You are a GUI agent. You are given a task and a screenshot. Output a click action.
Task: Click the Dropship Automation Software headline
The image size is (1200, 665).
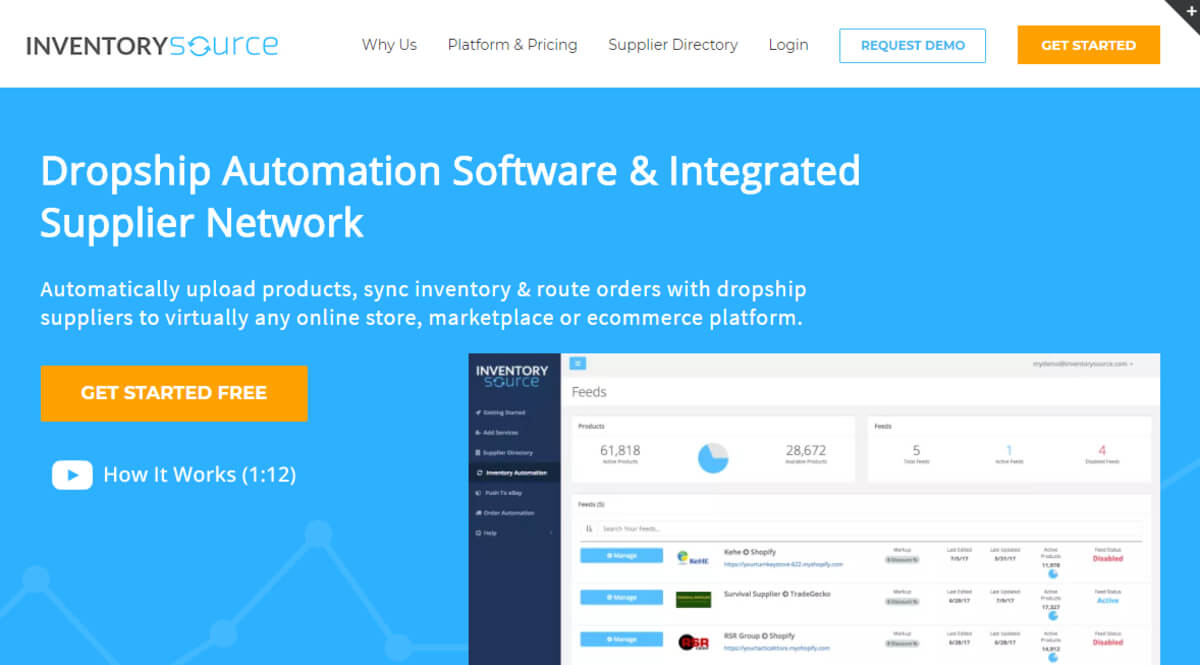coord(450,197)
